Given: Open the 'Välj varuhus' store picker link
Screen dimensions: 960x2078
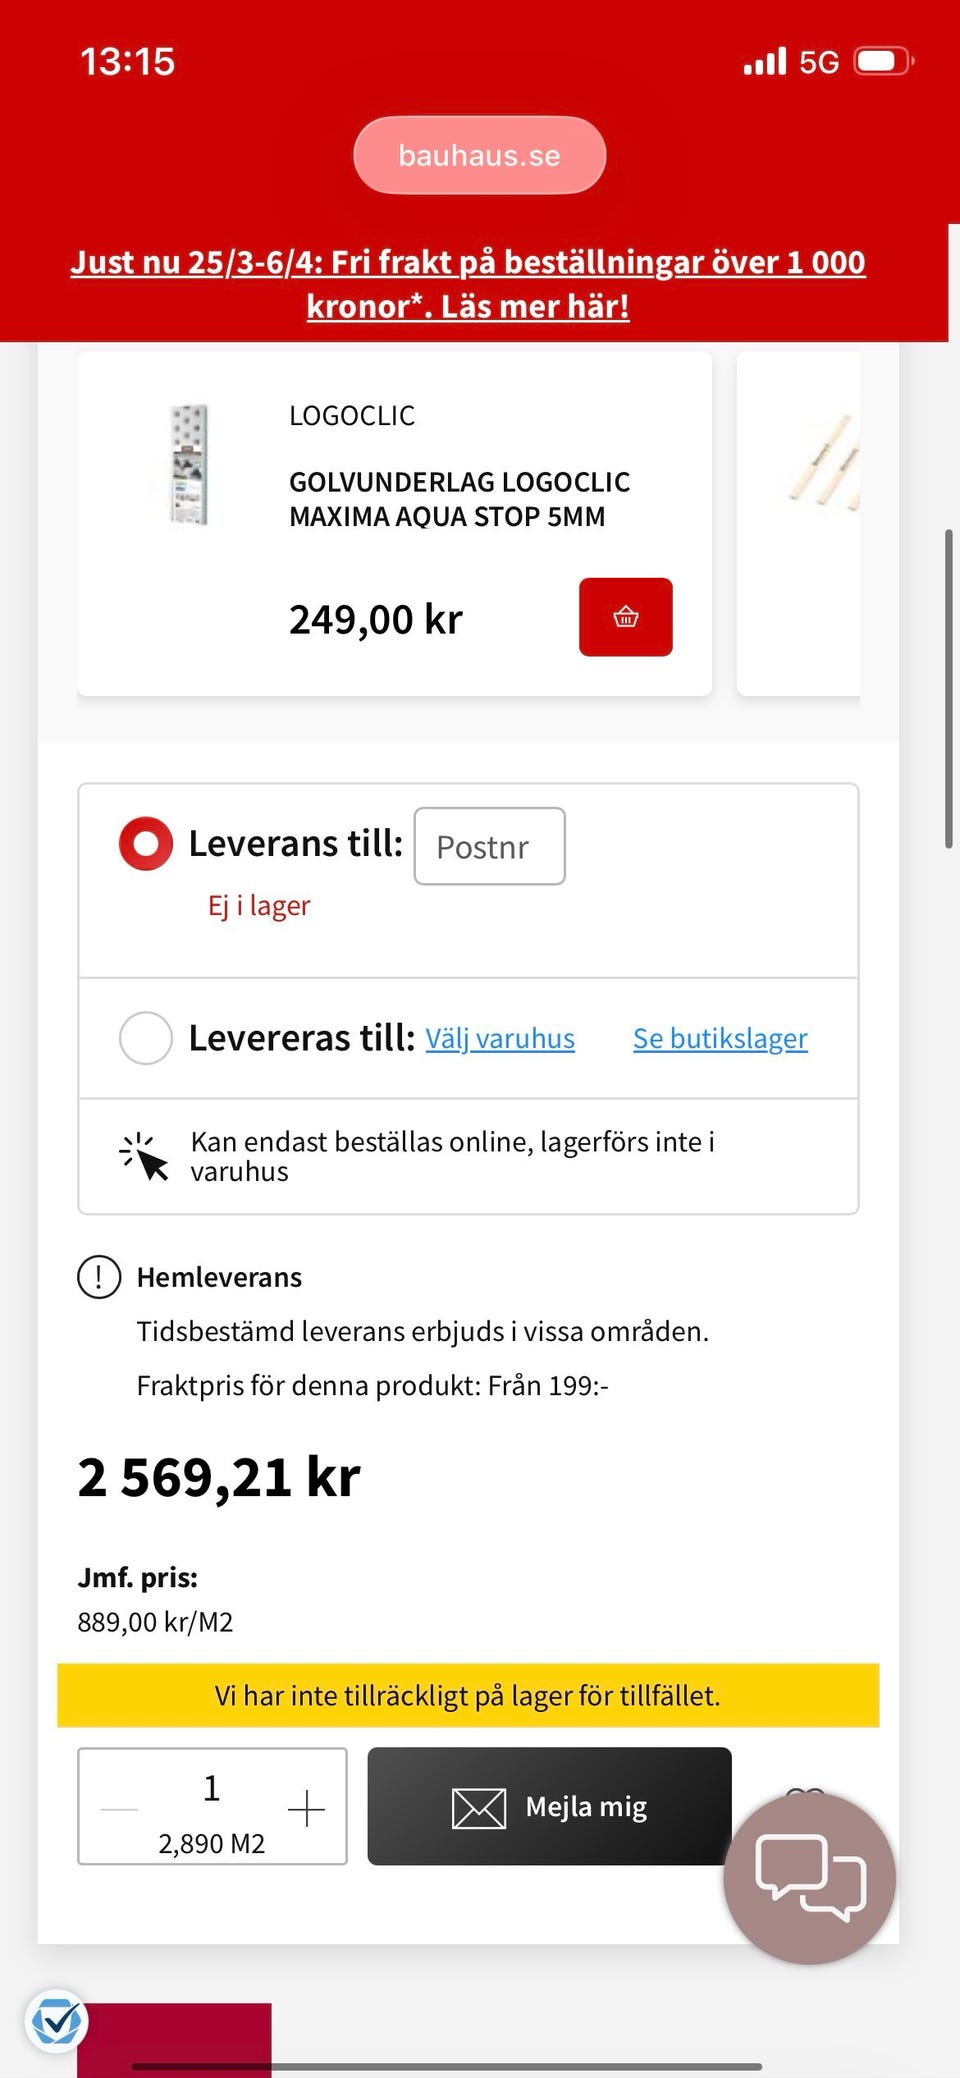Looking at the screenshot, I should [x=500, y=1039].
